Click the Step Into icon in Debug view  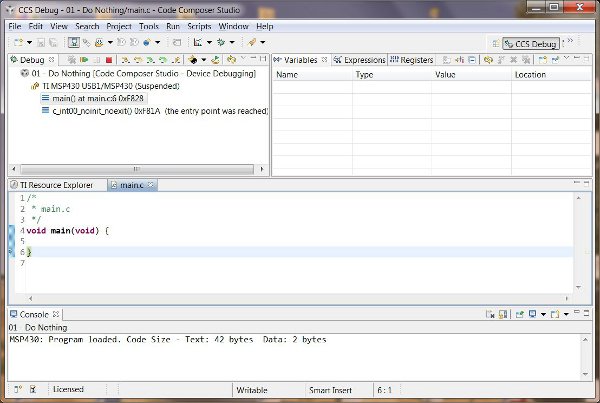tap(125, 60)
